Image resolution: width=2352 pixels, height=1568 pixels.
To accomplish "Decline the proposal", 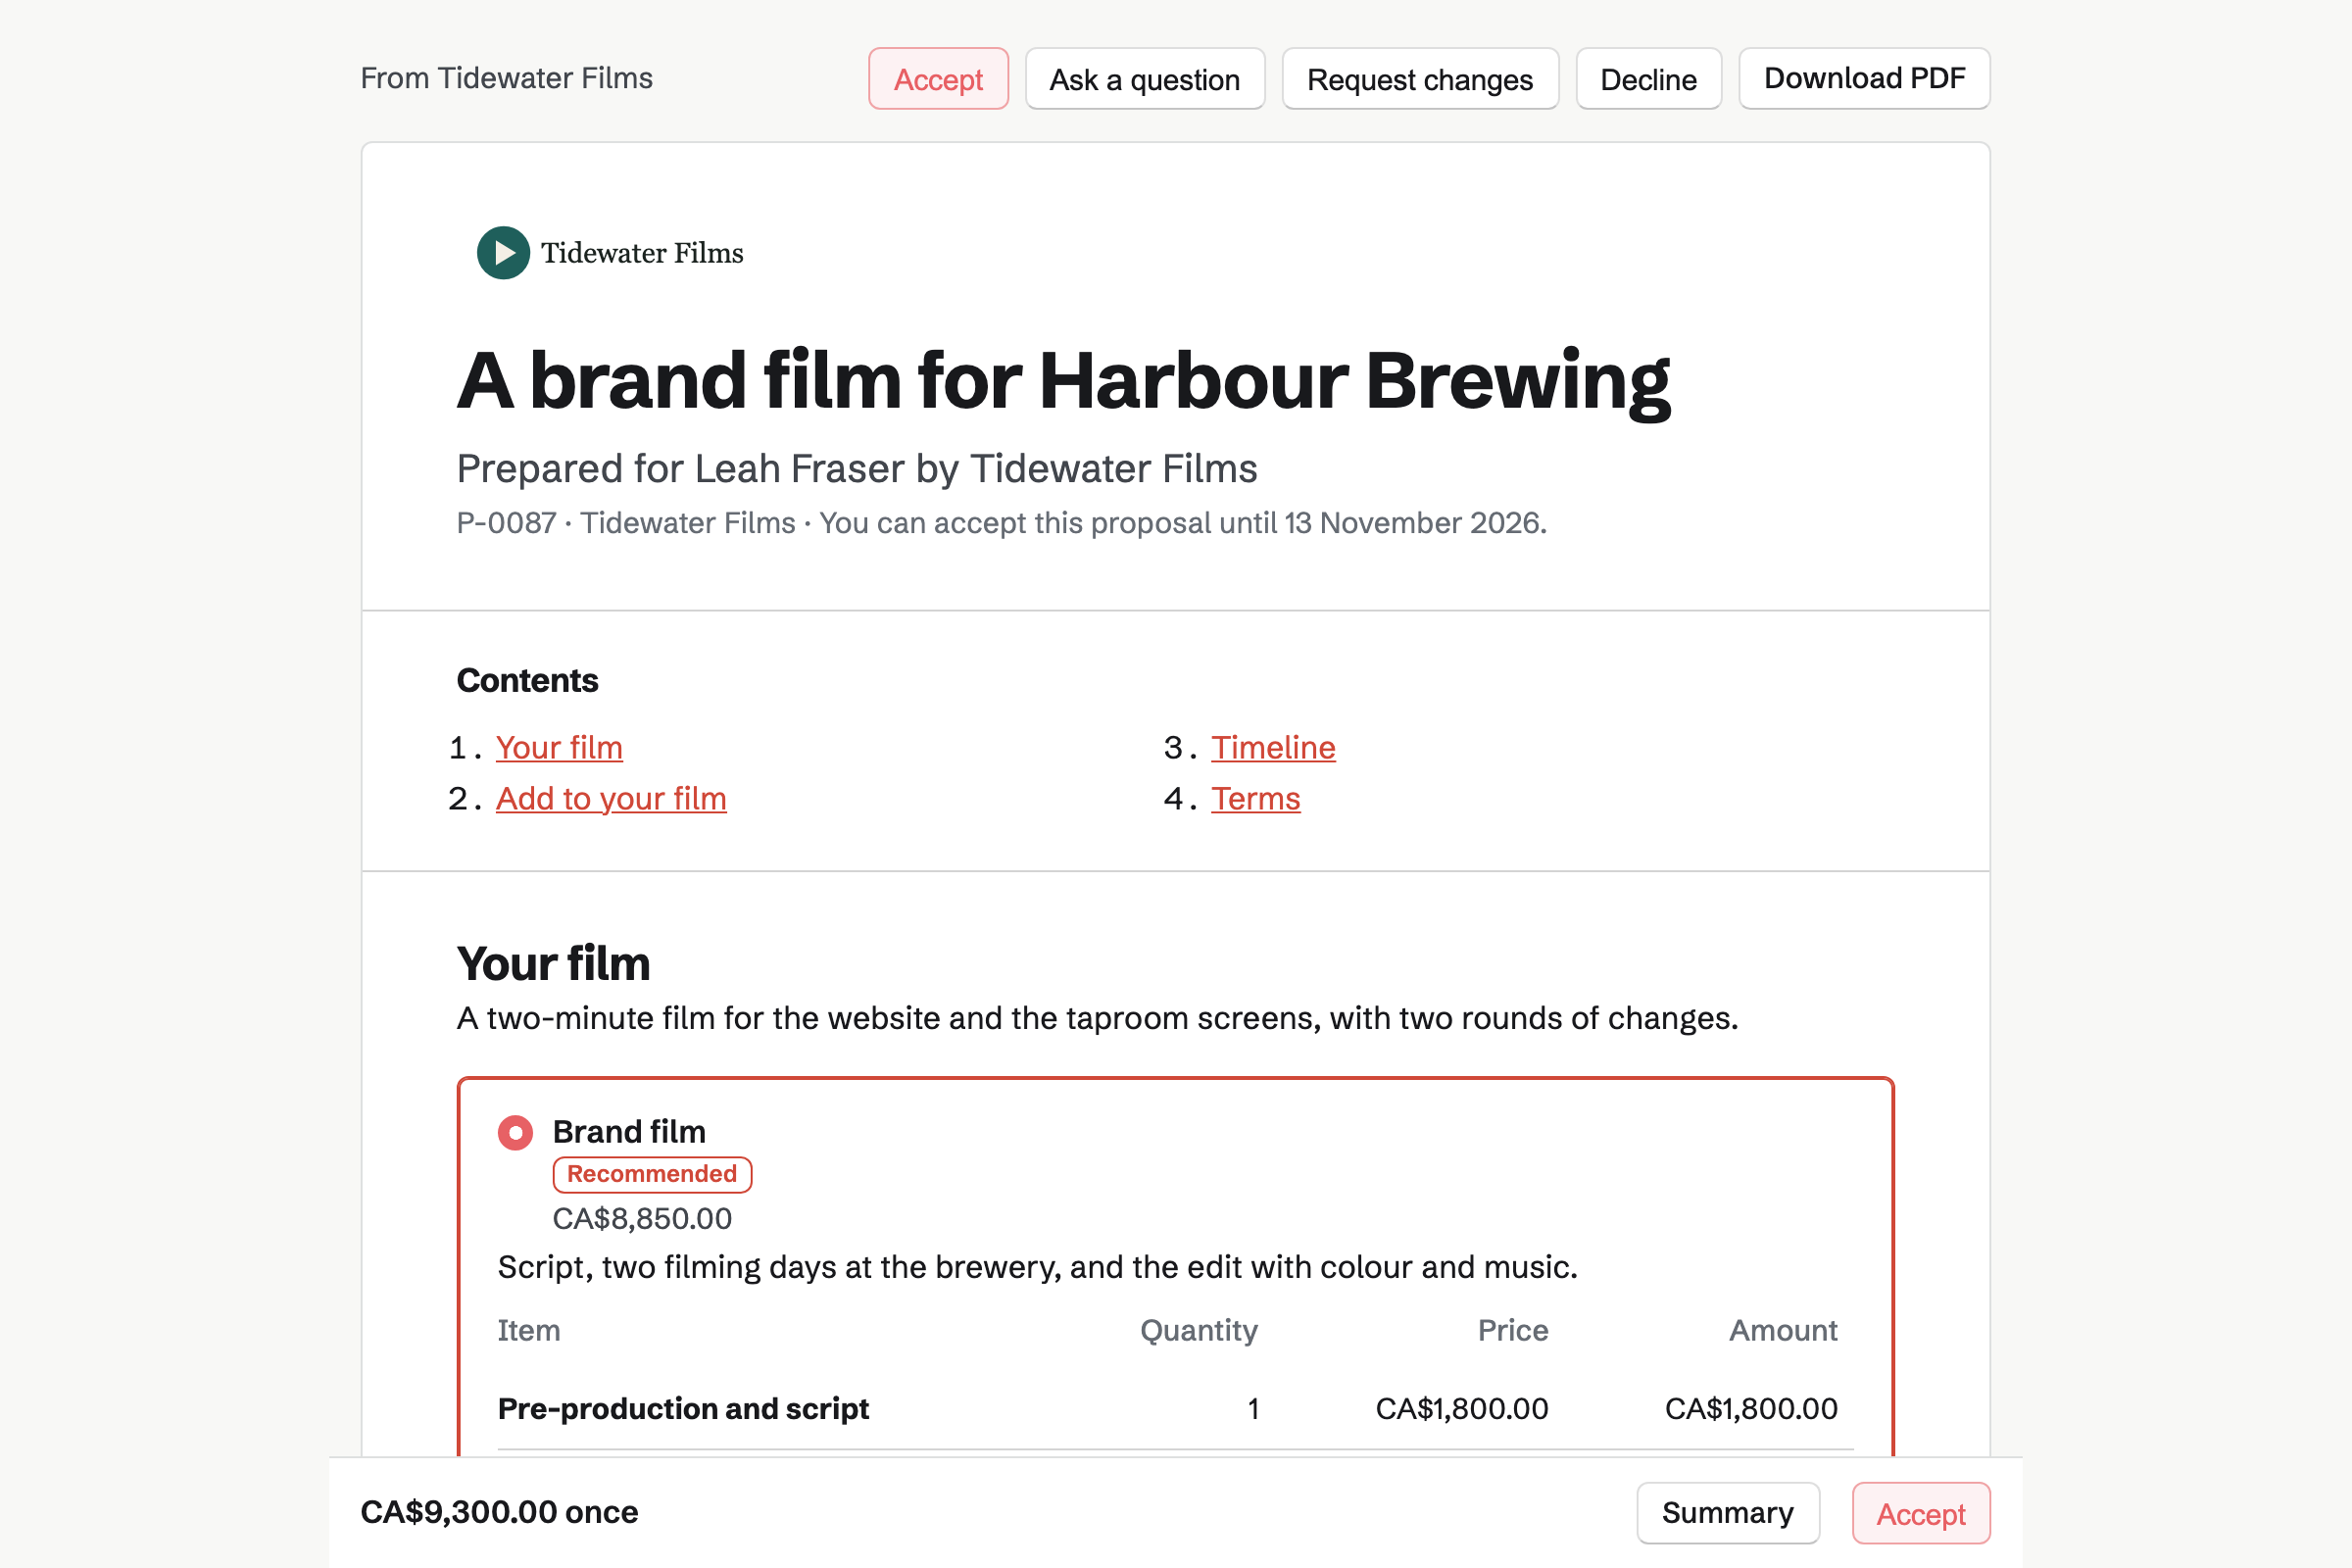I will pyautogui.click(x=1648, y=79).
